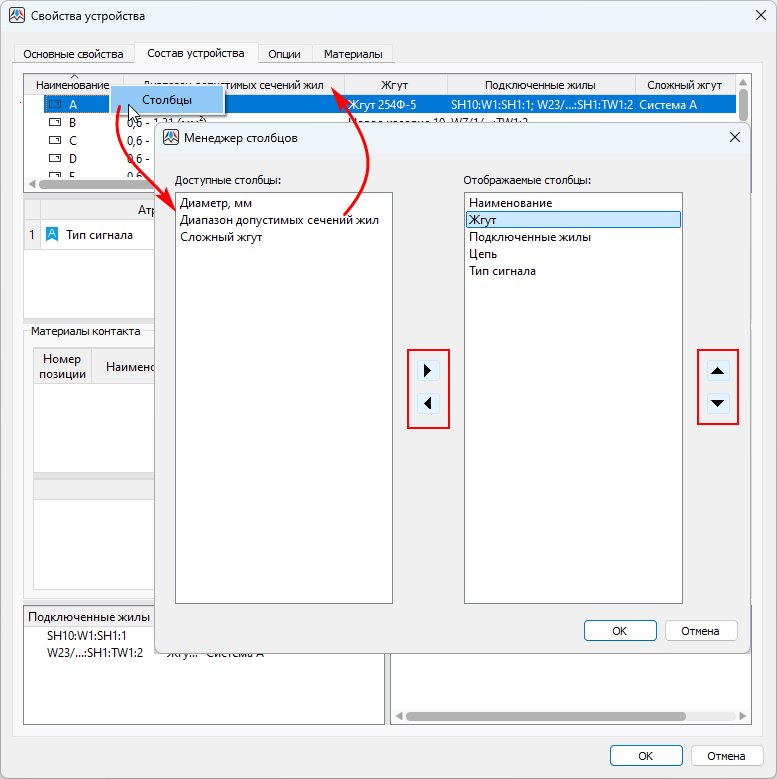
Task: Sort by the Наименование column header
Action: pyautogui.click(x=72, y=86)
